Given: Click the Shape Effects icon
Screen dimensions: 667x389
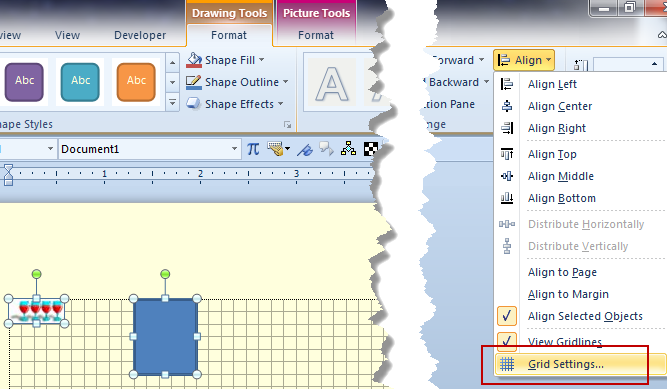Looking at the screenshot, I should 194,104.
